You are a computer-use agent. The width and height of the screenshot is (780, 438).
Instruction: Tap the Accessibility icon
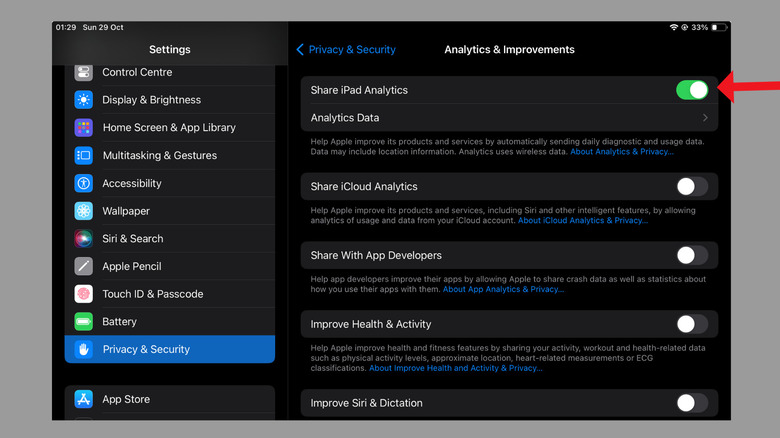84,183
